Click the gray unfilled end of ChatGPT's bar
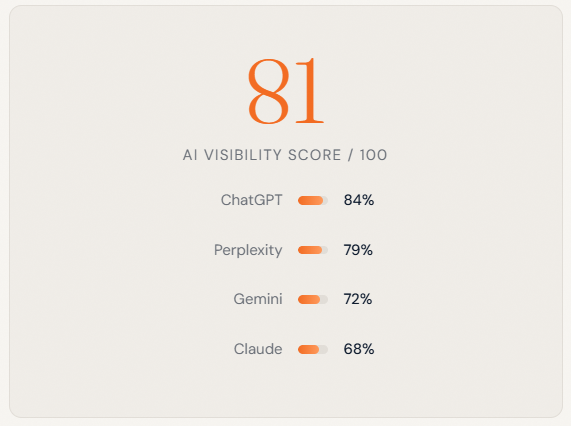 pyautogui.click(x=326, y=201)
